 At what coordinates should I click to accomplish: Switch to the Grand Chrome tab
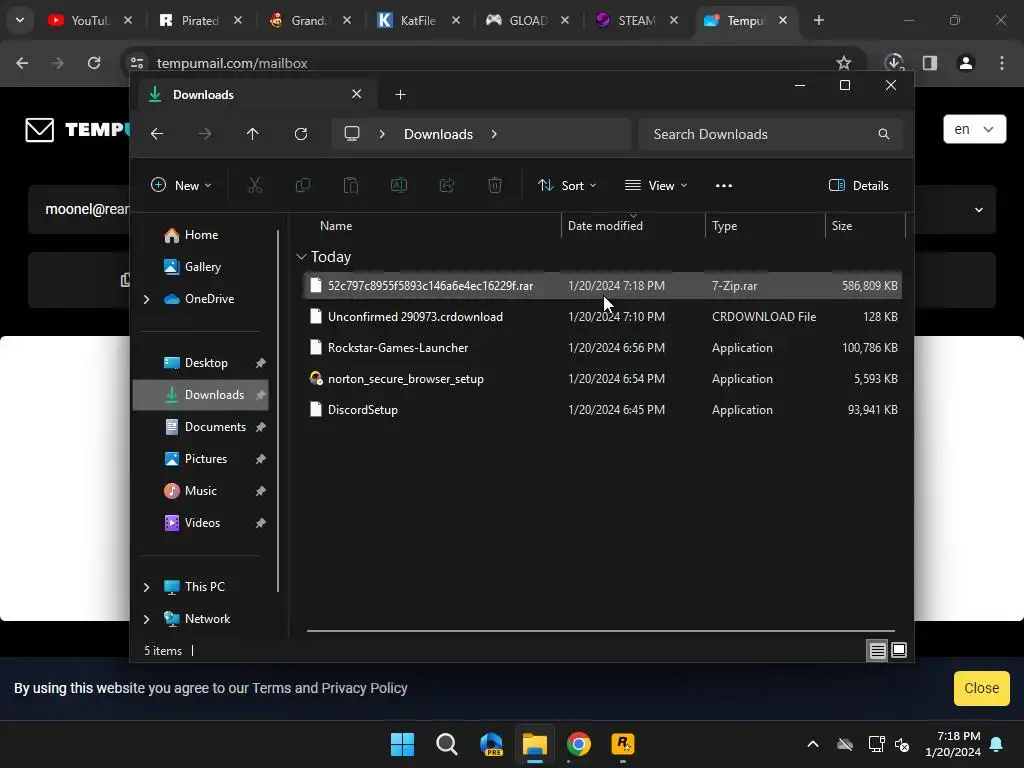pyautogui.click(x=309, y=20)
